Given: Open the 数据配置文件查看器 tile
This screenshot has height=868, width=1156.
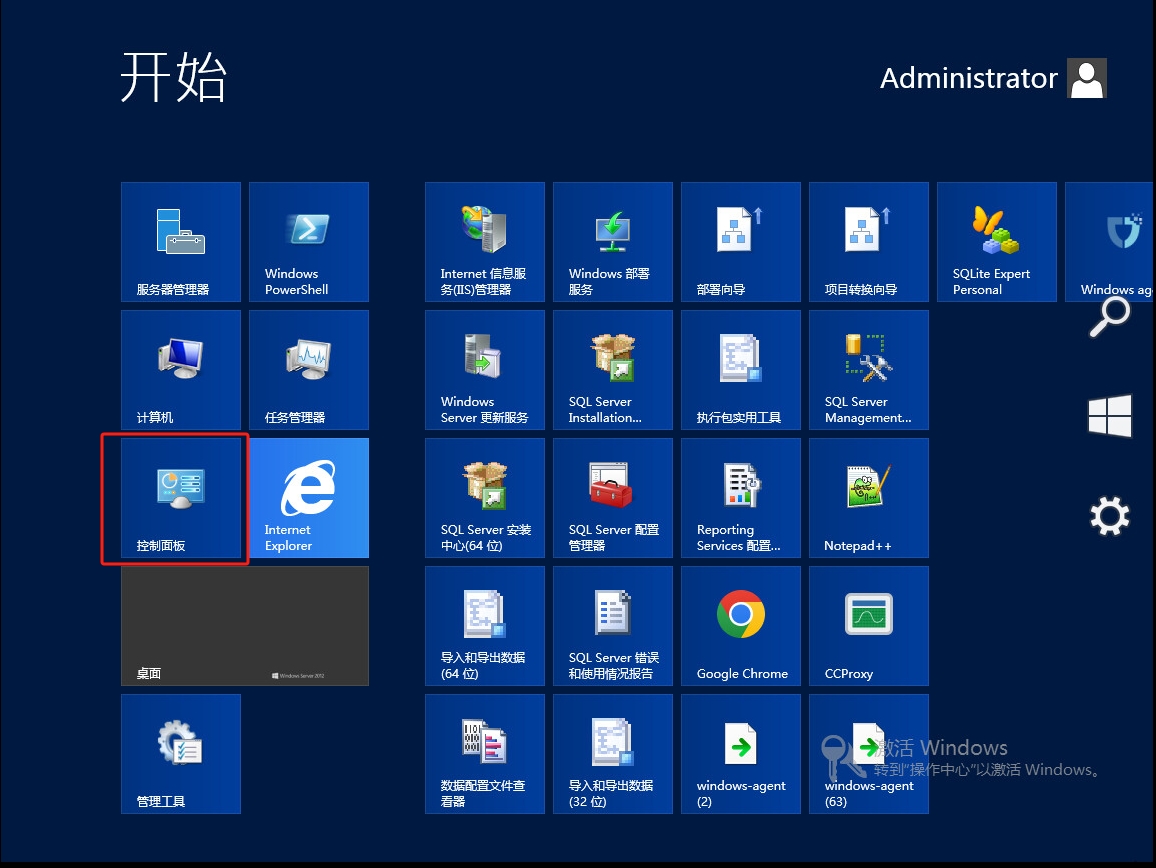Looking at the screenshot, I should (x=484, y=754).
